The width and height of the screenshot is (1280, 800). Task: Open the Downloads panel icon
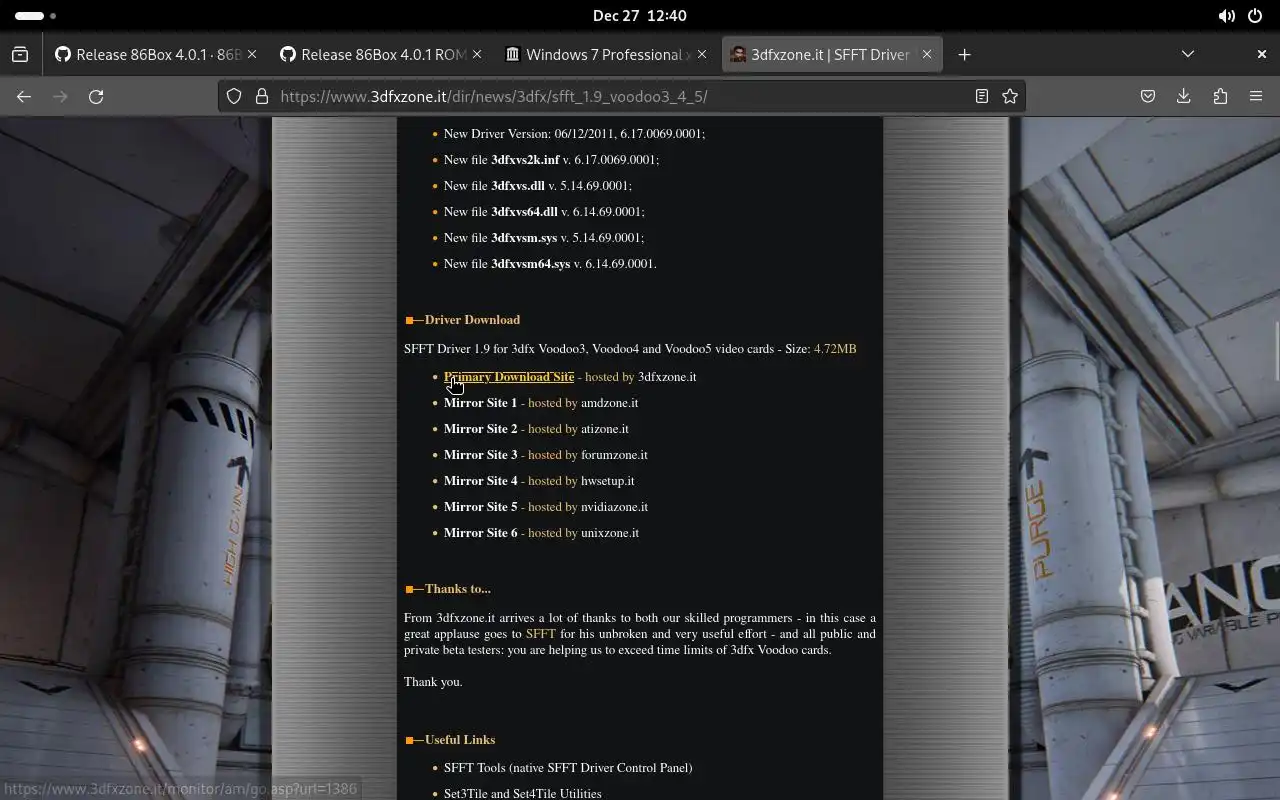[x=1184, y=96]
